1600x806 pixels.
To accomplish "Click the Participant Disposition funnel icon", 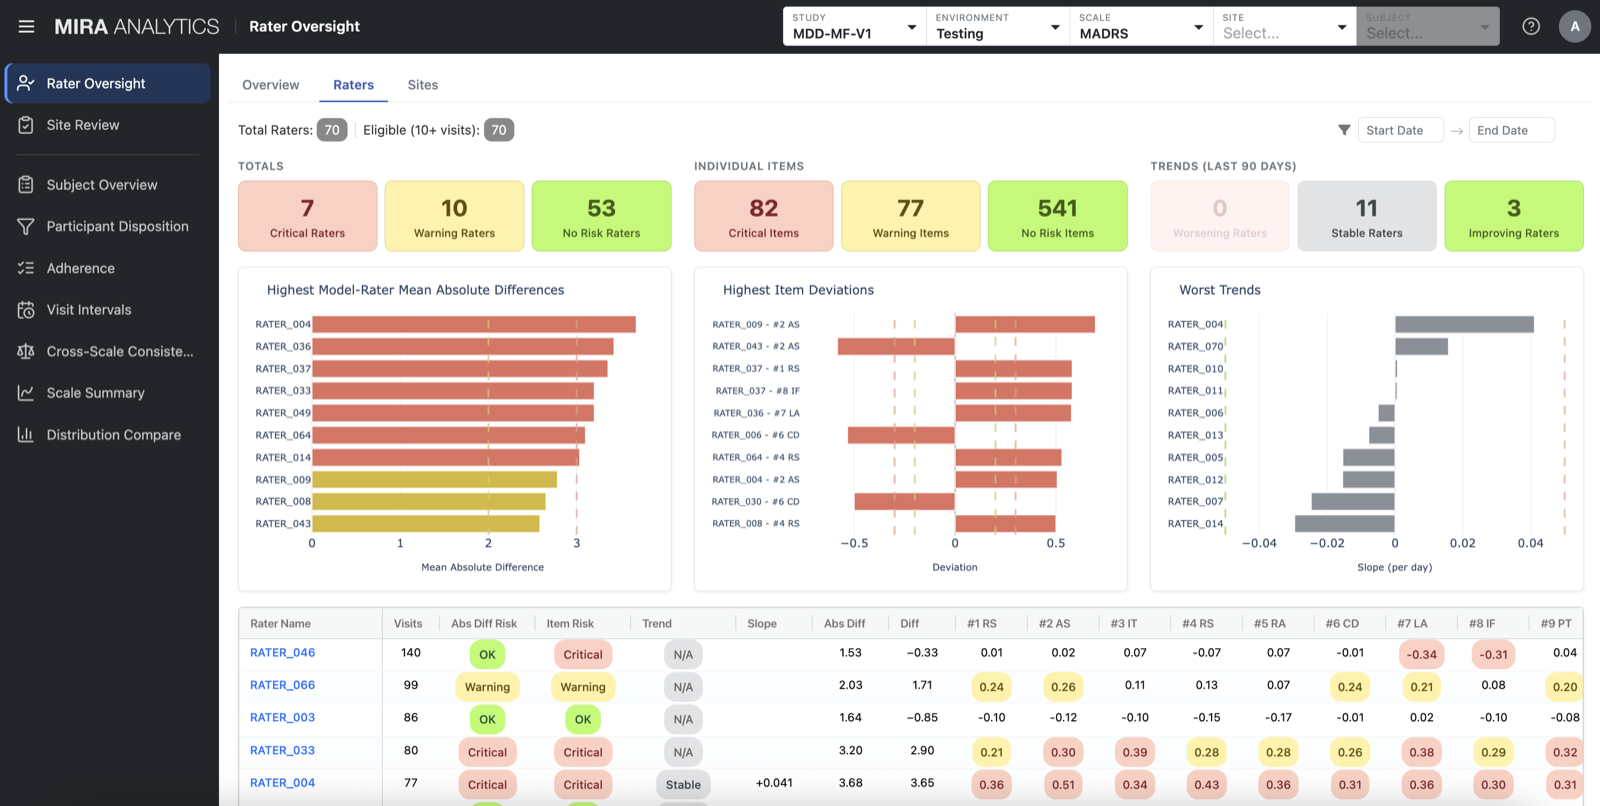I will tap(26, 227).
